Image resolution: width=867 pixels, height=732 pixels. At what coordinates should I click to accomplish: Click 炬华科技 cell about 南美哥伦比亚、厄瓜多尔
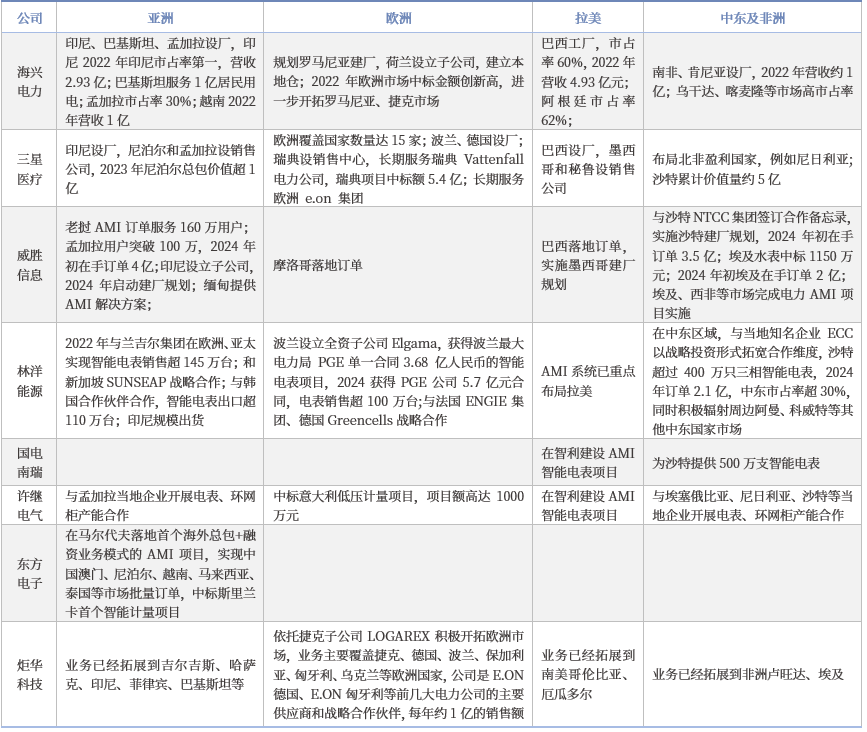click(588, 674)
